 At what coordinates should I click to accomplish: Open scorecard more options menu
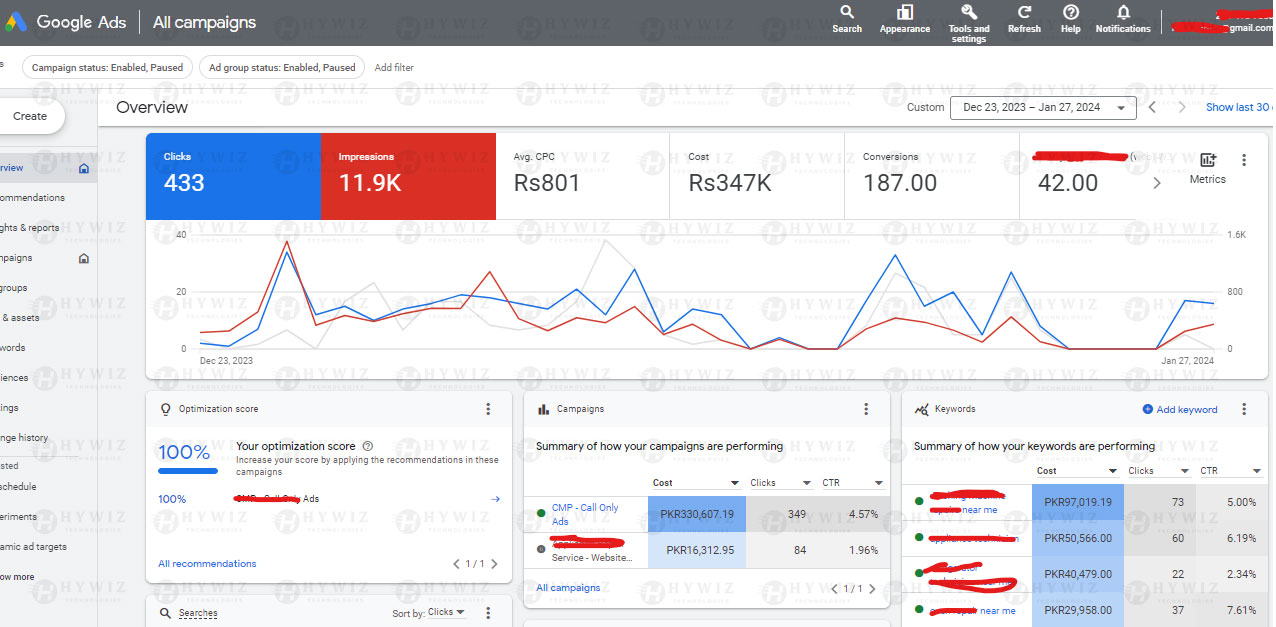(x=1244, y=160)
